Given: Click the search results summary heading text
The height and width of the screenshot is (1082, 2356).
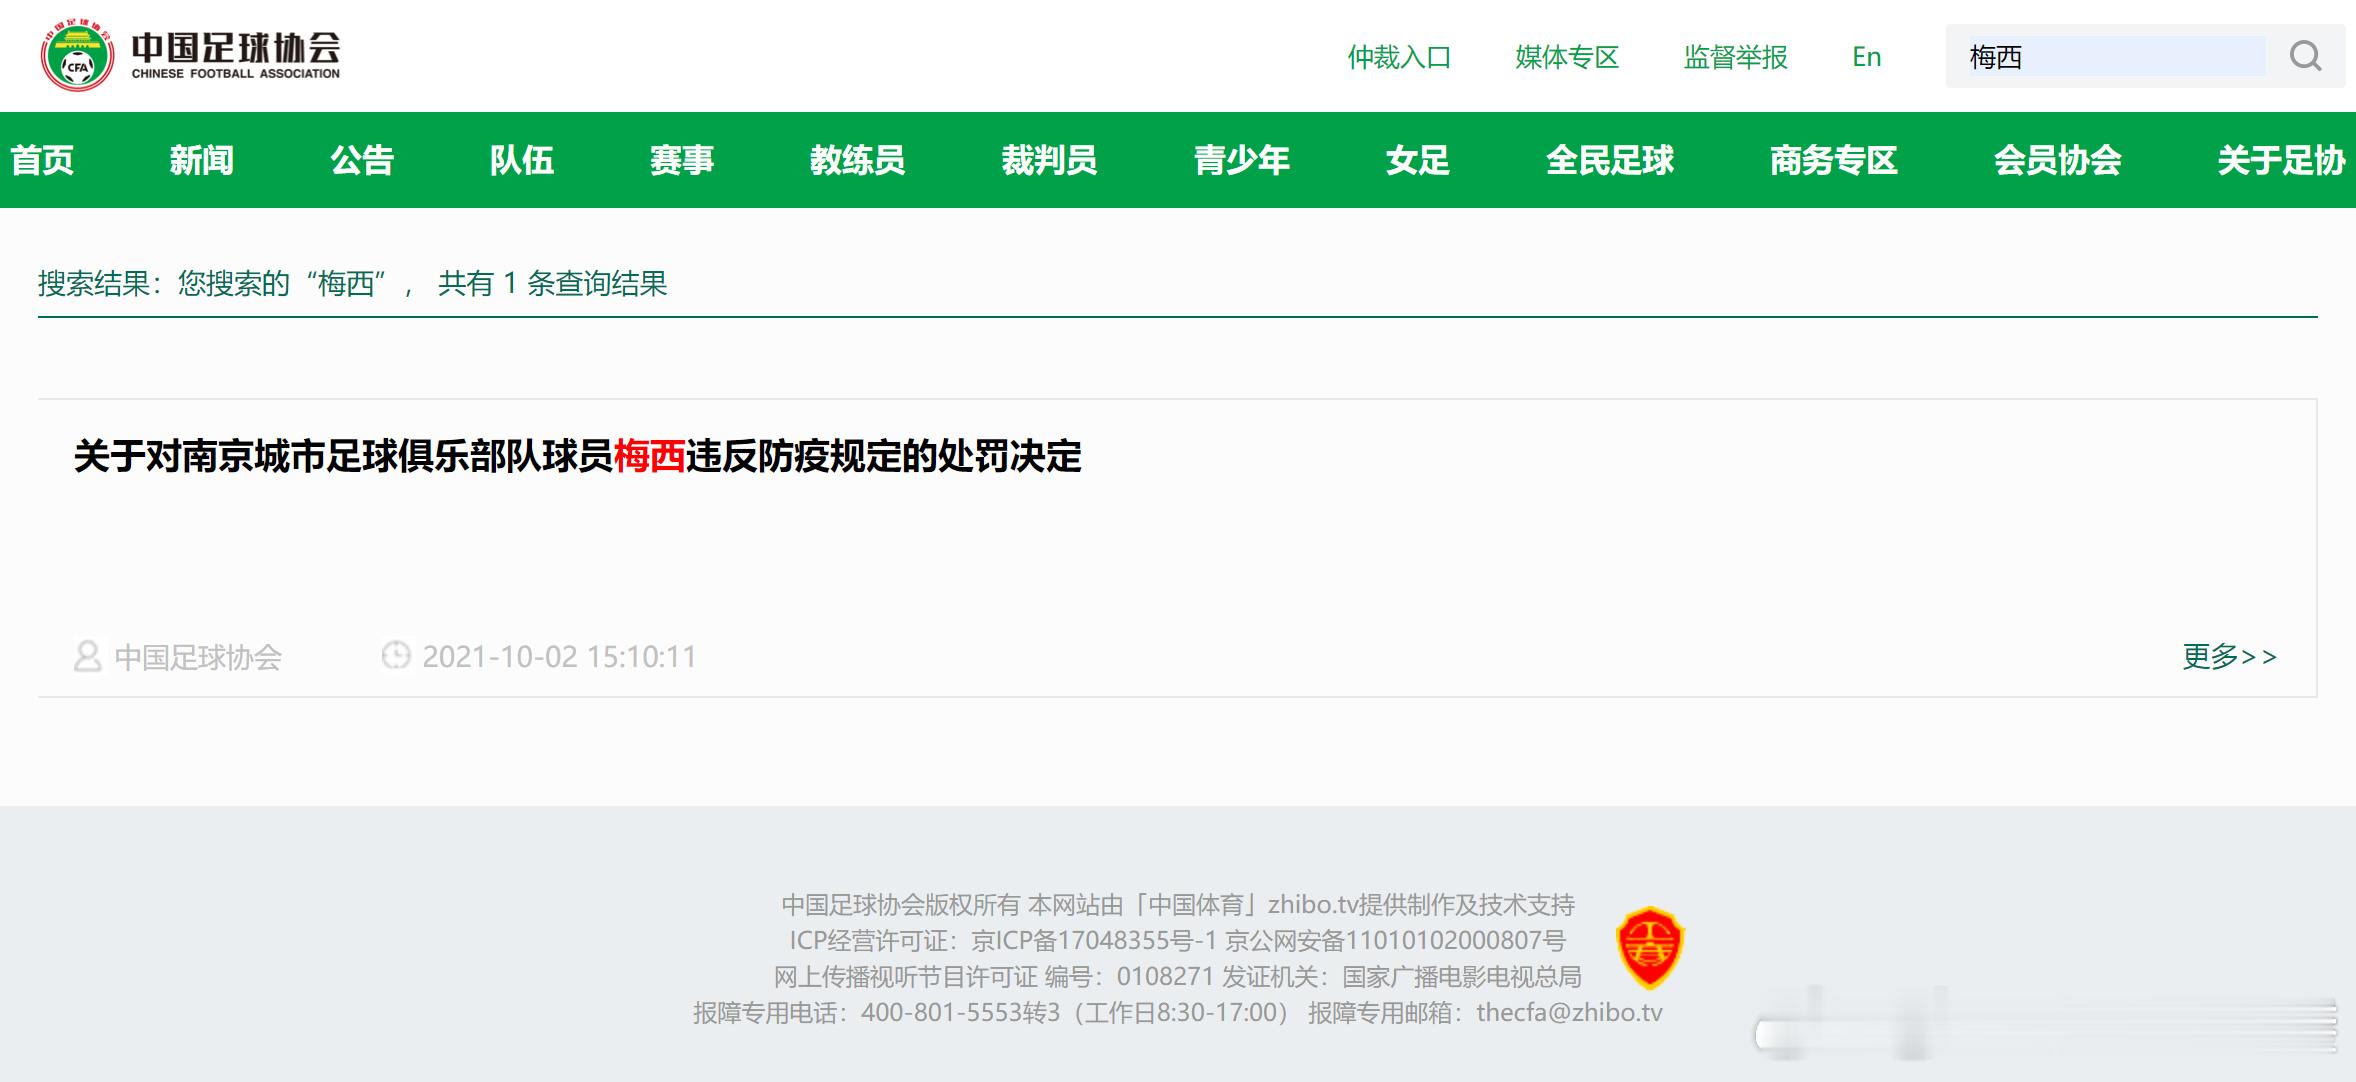Looking at the screenshot, I should (353, 283).
